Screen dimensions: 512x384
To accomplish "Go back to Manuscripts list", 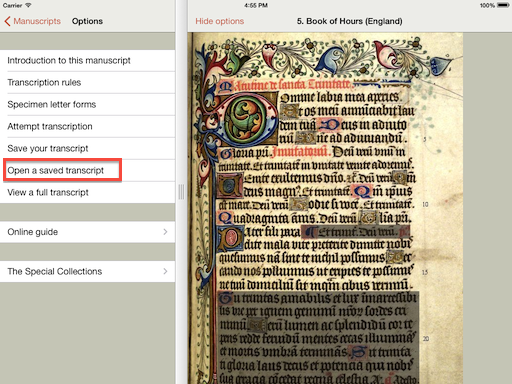I will coord(33,21).
